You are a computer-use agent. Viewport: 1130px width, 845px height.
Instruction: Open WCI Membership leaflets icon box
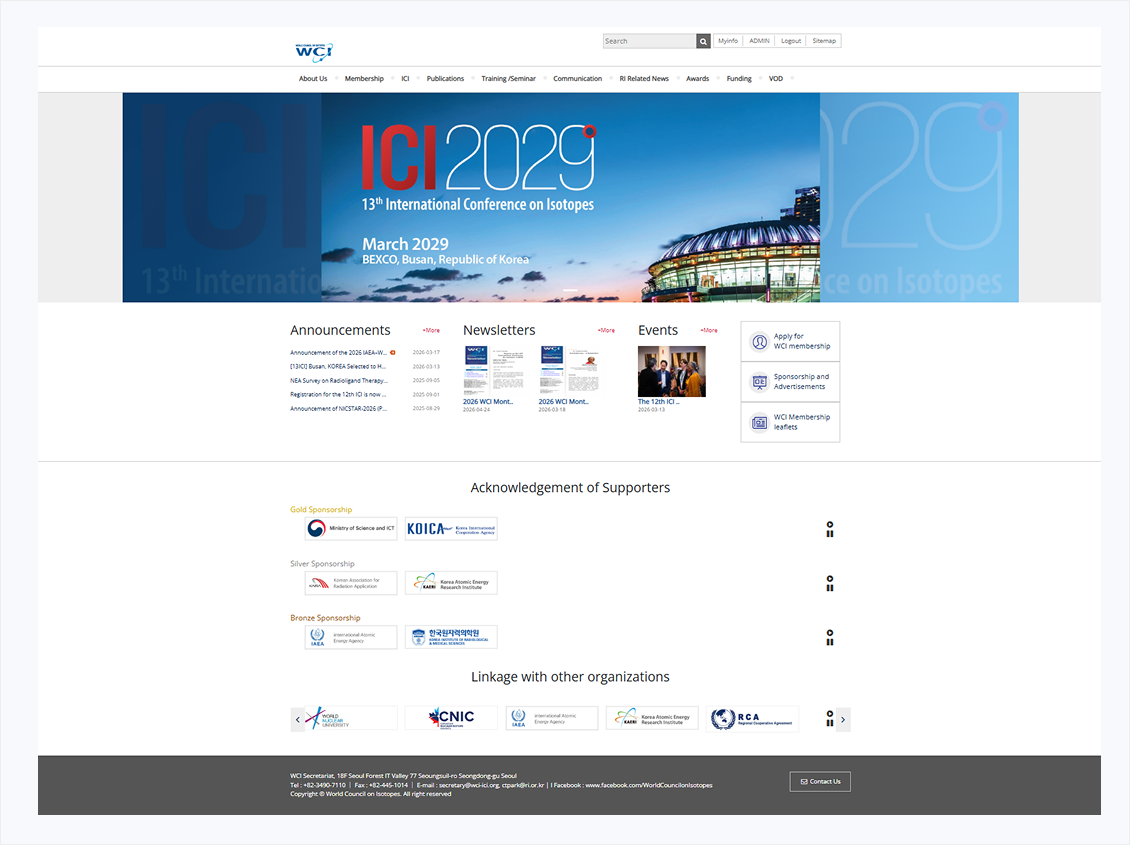tap(791, 422)
